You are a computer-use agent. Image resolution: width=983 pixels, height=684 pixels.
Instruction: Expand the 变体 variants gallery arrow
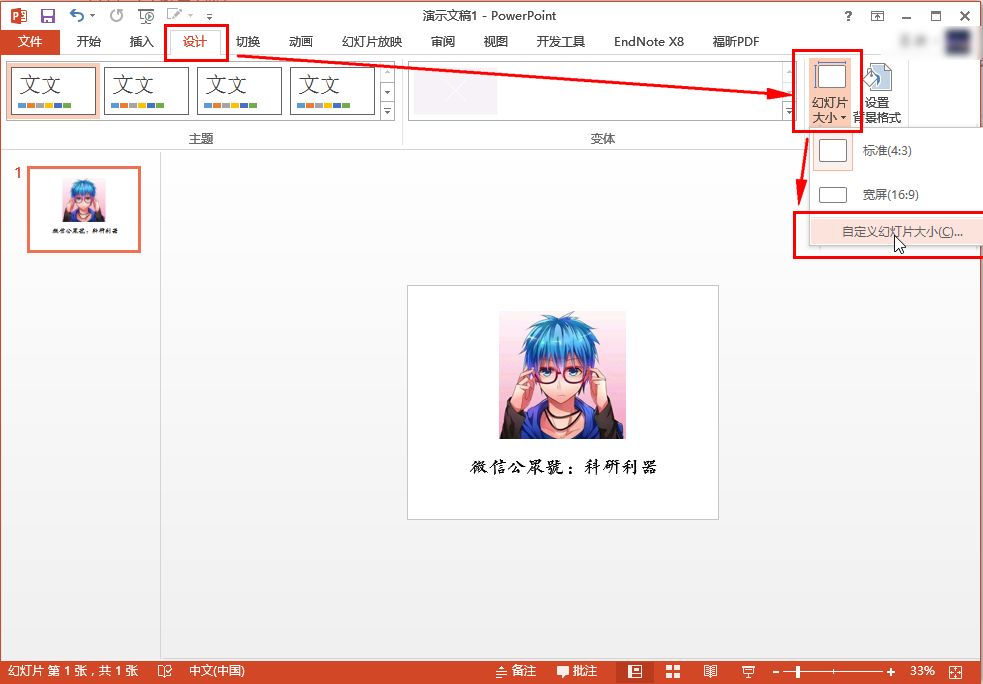(789, 112)
